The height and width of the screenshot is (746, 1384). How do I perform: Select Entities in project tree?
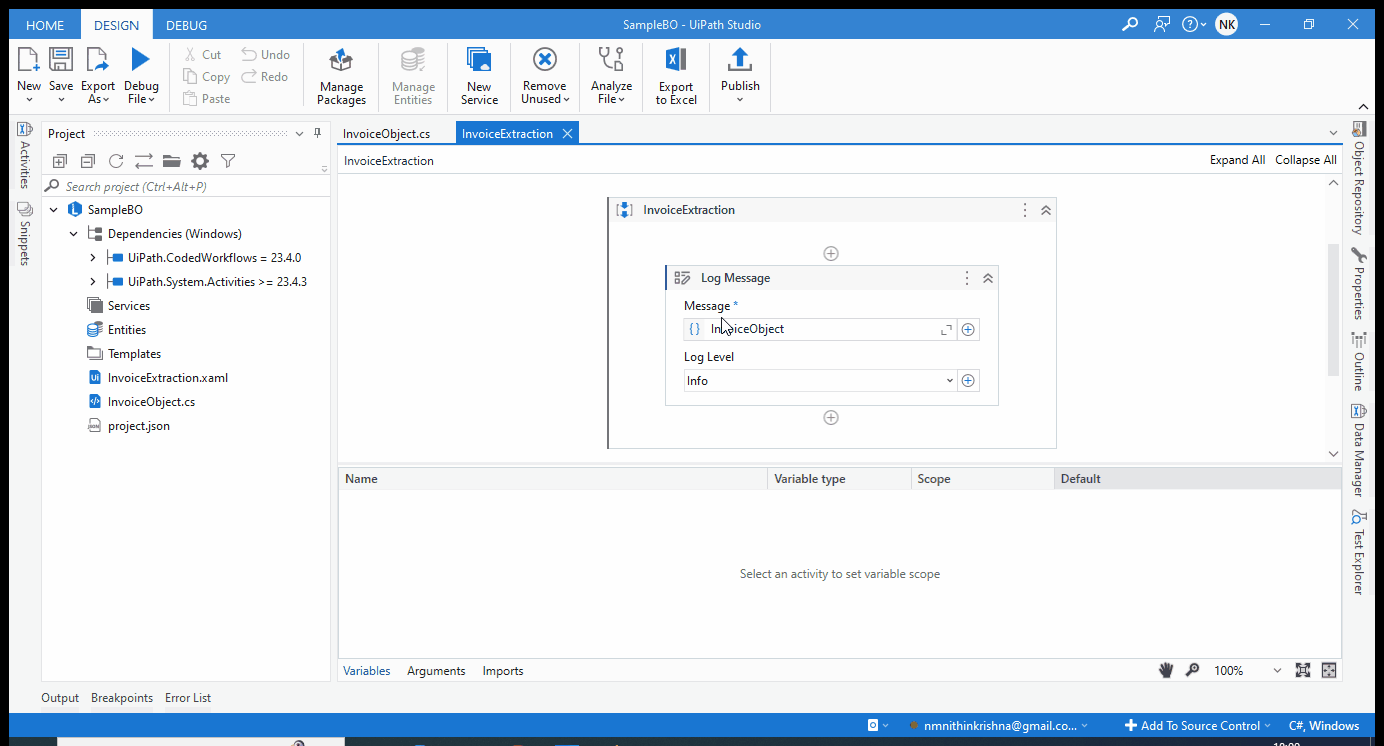[x=126, y=330]
